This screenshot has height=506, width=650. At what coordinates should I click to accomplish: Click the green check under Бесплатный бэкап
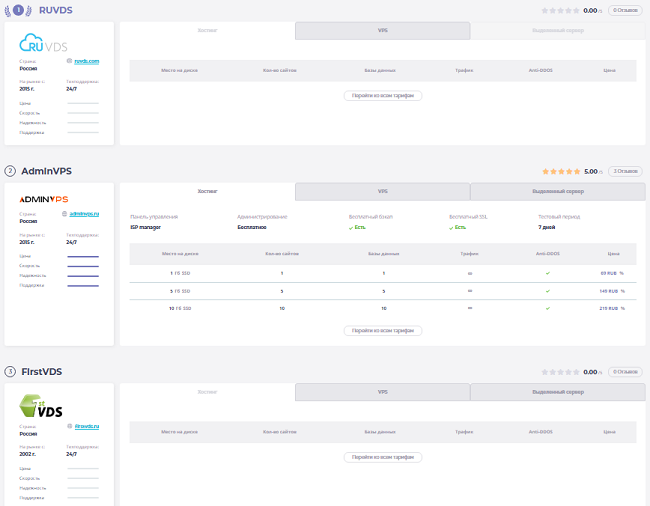[351, 228]
